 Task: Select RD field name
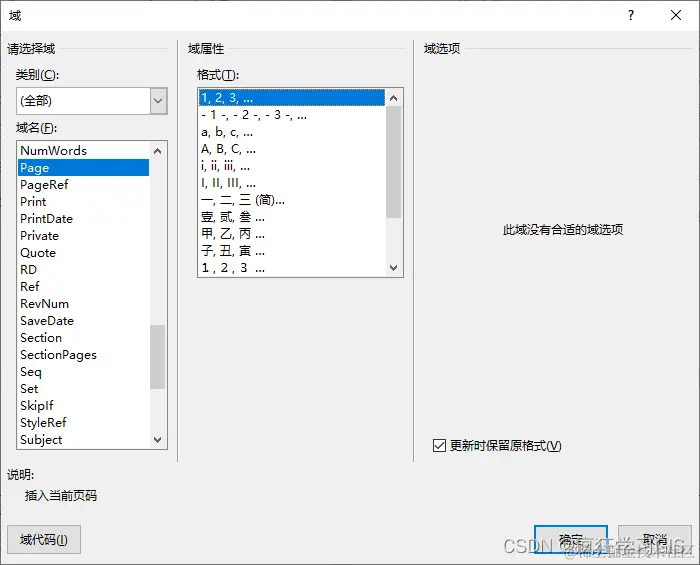(83, 270)
